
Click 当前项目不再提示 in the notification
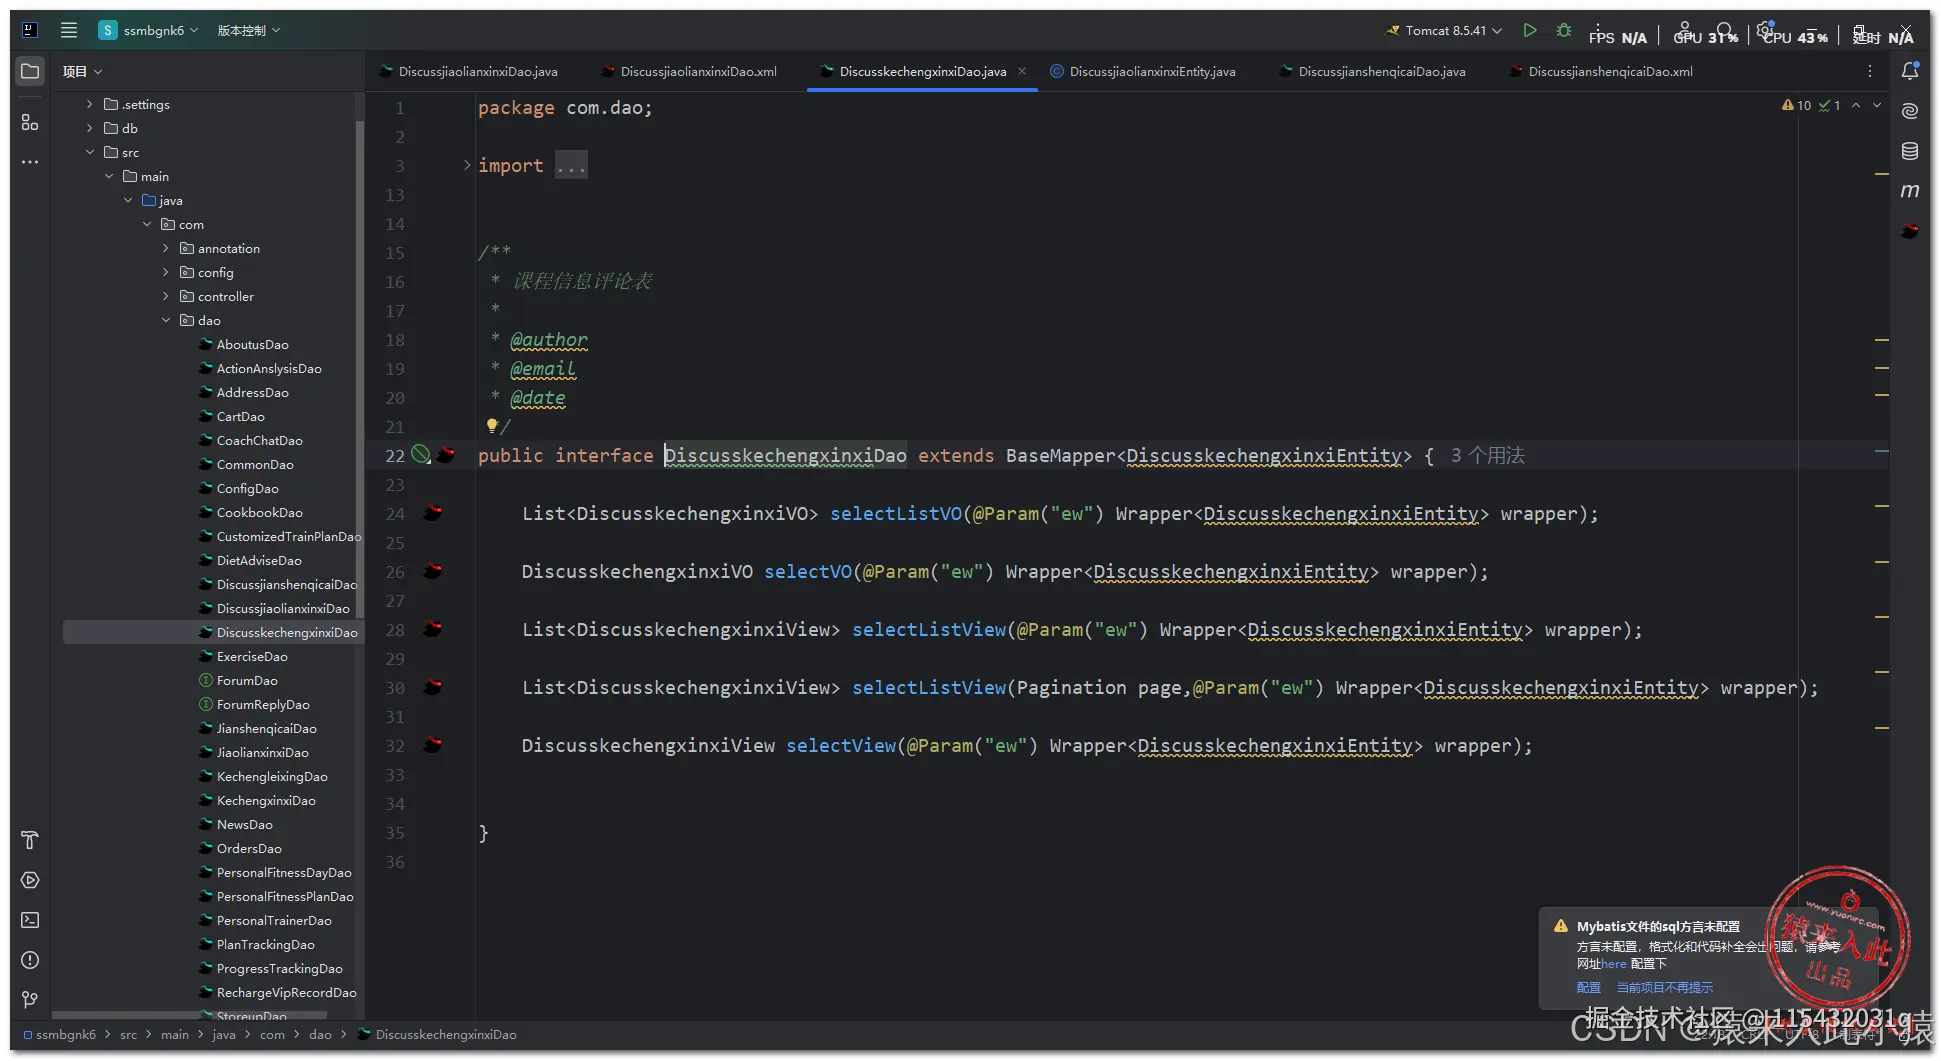point(1664,987)
